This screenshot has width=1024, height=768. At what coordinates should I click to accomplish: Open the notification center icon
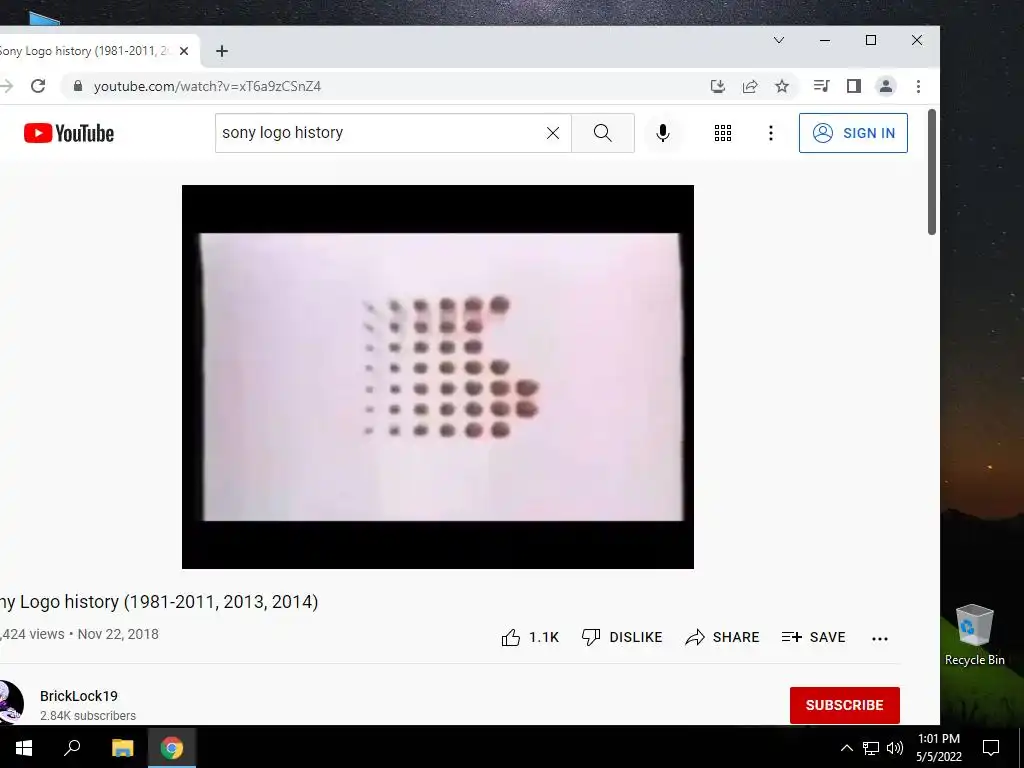(991, 748)
